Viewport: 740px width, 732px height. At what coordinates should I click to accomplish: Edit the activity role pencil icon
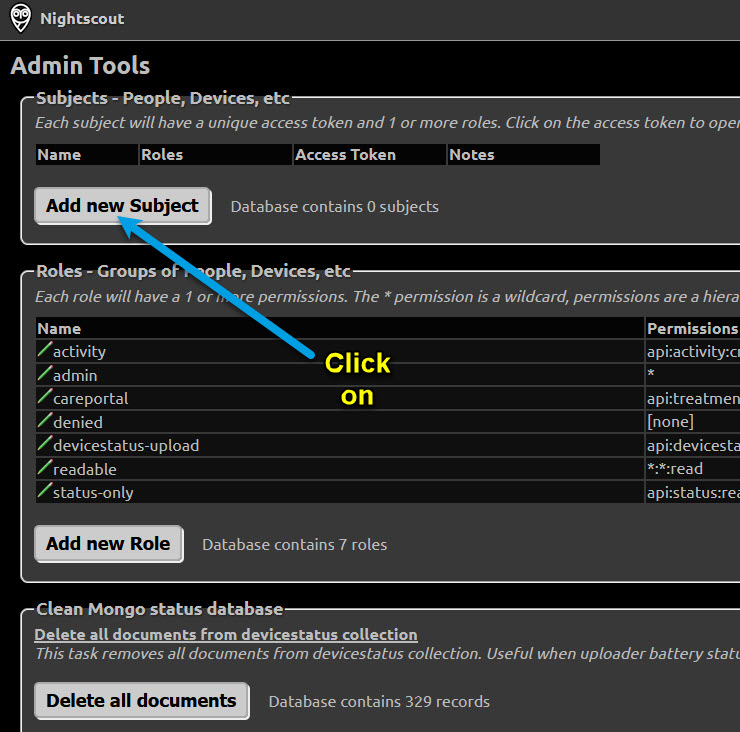(44, 350)
